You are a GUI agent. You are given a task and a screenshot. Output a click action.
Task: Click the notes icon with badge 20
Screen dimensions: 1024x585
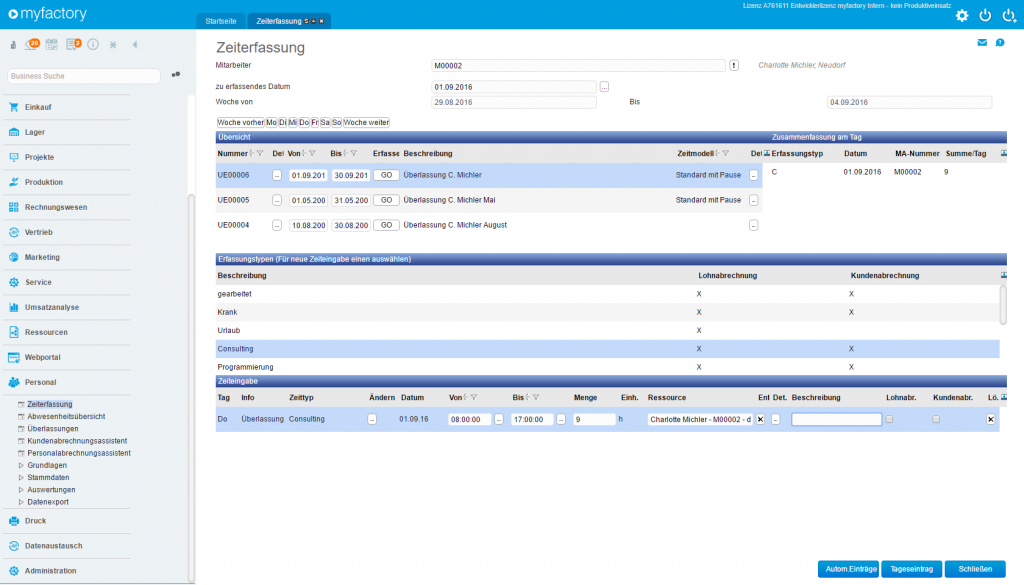pyautogui.click(x=30, y=43)
